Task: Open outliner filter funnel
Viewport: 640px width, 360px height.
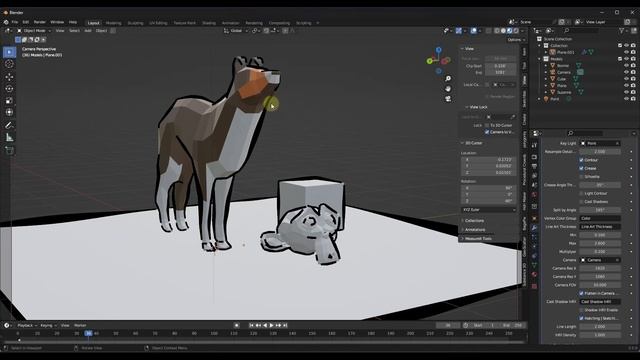Action: 622,31
